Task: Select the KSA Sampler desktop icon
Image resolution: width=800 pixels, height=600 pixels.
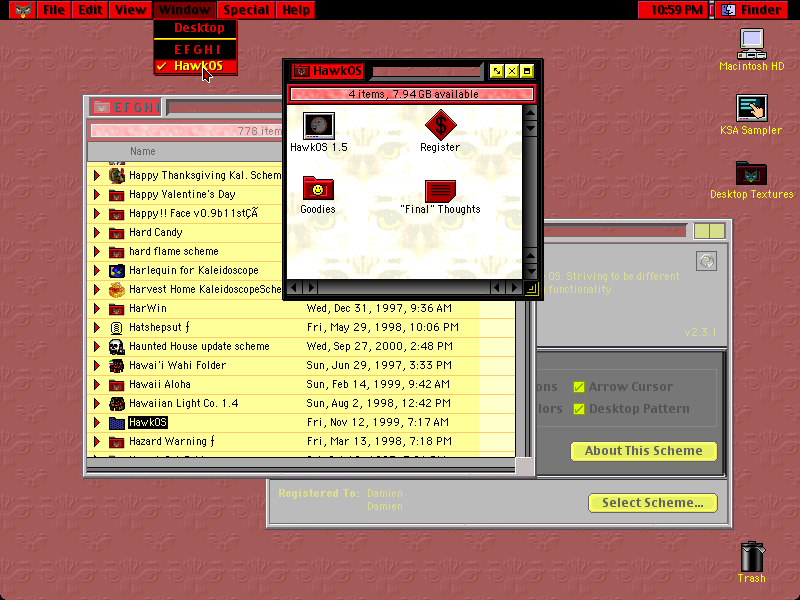Action: point(752,108)
